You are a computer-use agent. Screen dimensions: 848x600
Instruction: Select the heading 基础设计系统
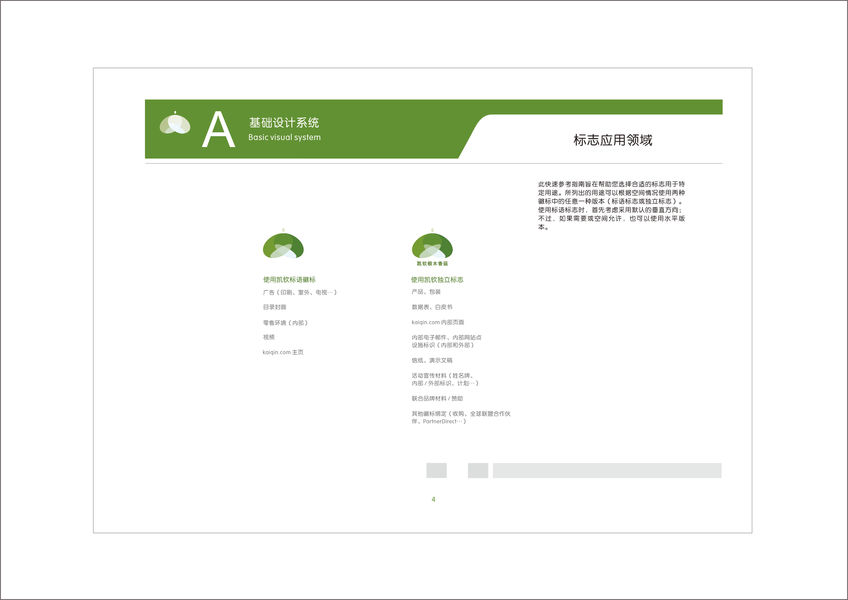click(x=284, y=123)
